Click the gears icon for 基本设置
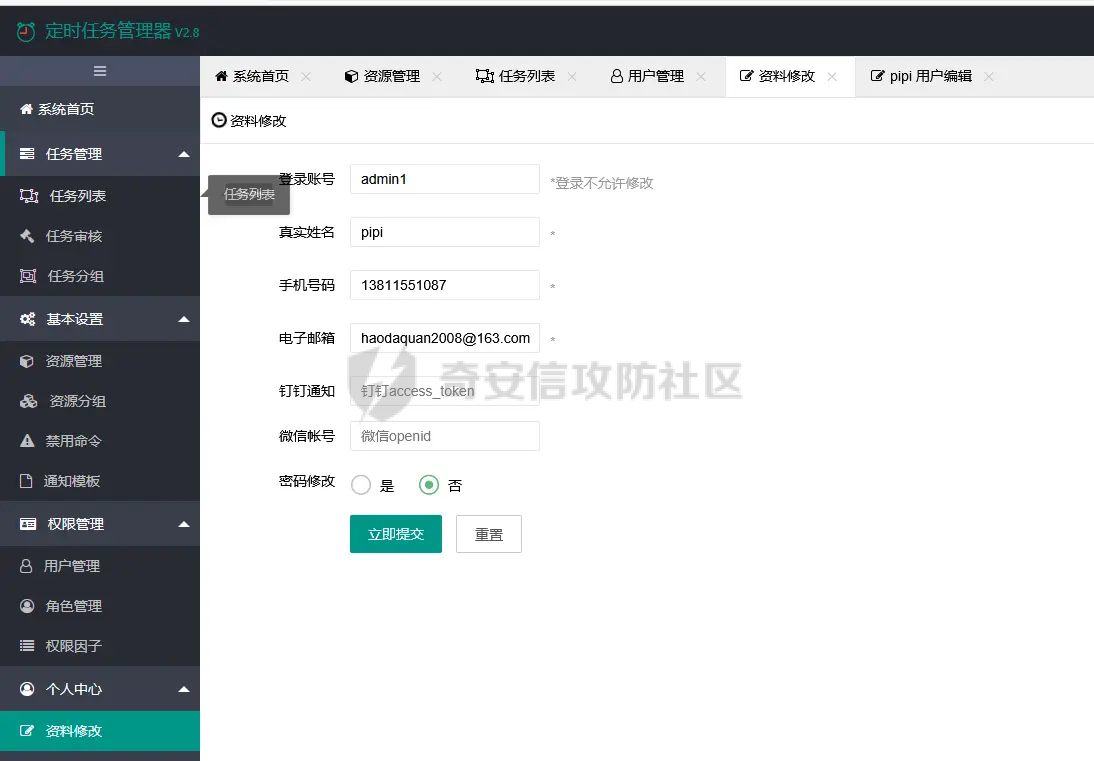The height and width of the screenshot is (761, 1094). coord(27,319)
